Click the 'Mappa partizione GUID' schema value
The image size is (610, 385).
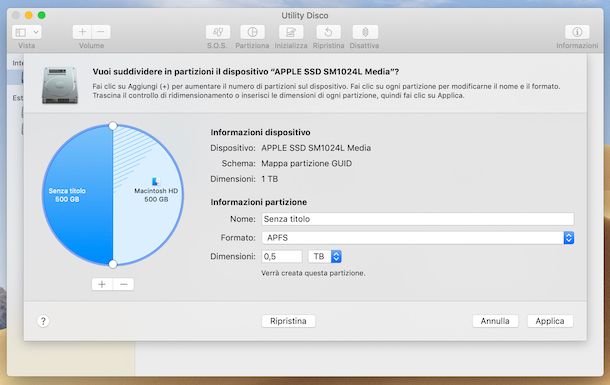coord(307,163)
